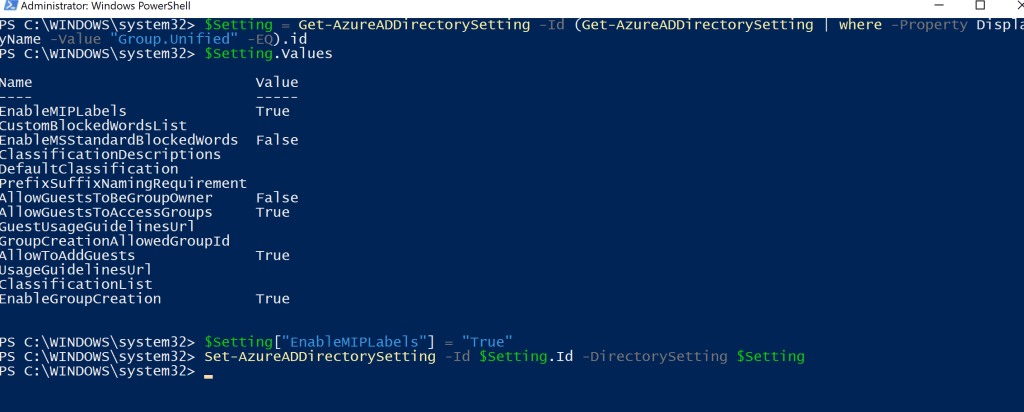
Task: Click the Name column header
Action: (x=16, y=82)
